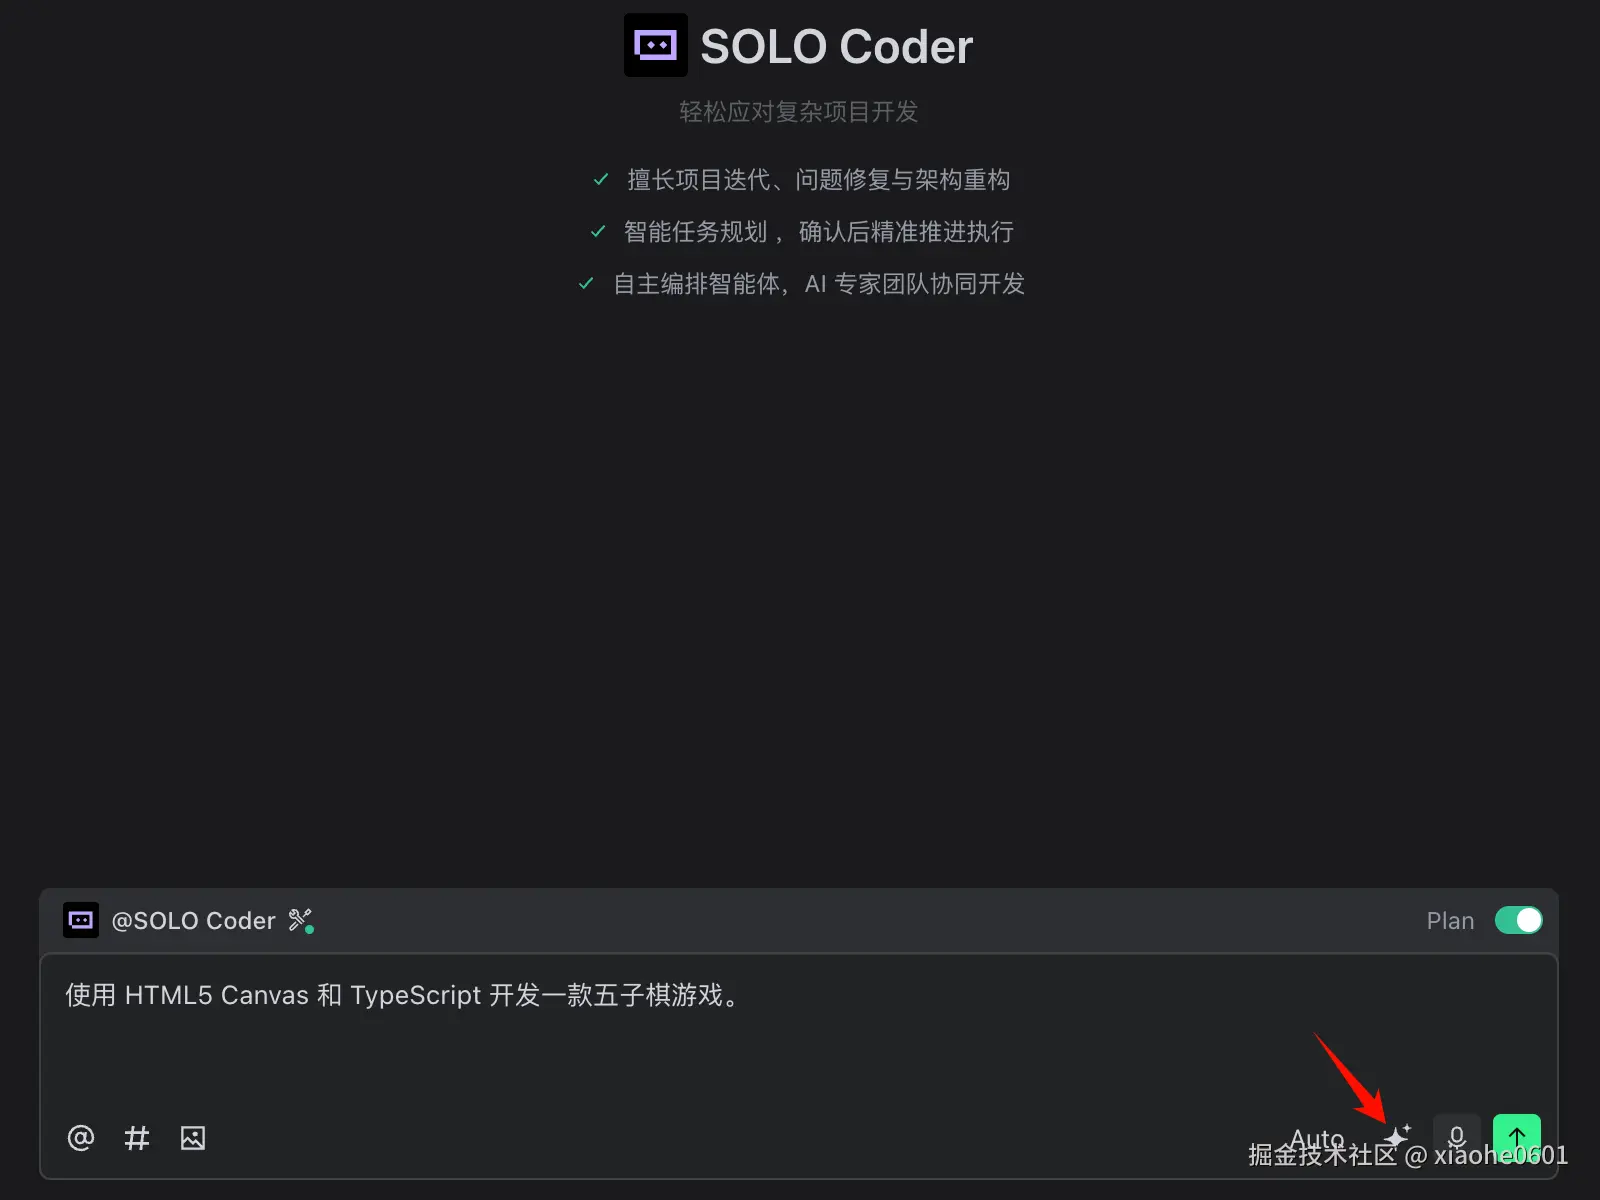The width and height of the screenshot is (1600, 1200).
Task: Click the agent avatar beside @SOLO Coder
Action: pos(81,920)
